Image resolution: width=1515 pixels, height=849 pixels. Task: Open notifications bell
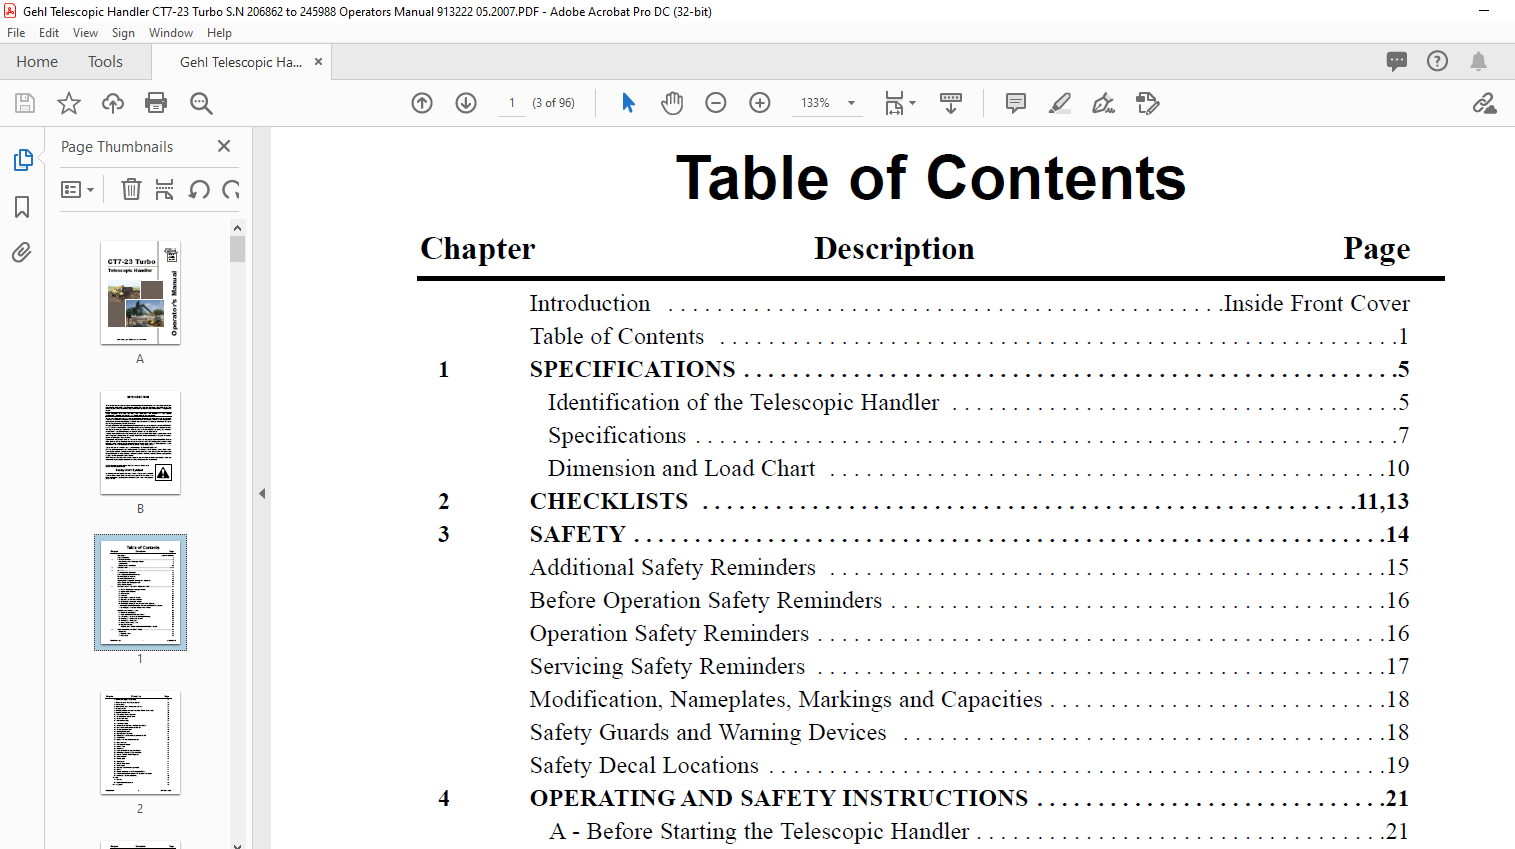pyautogui.click(x=1478, y=61)
